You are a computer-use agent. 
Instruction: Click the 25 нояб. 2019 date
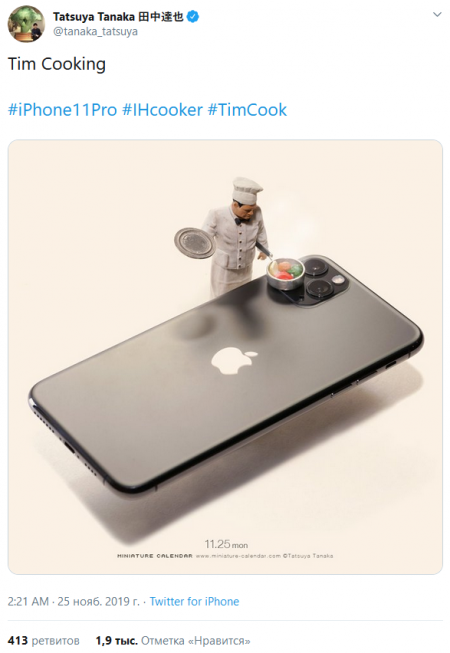point(98,601)
